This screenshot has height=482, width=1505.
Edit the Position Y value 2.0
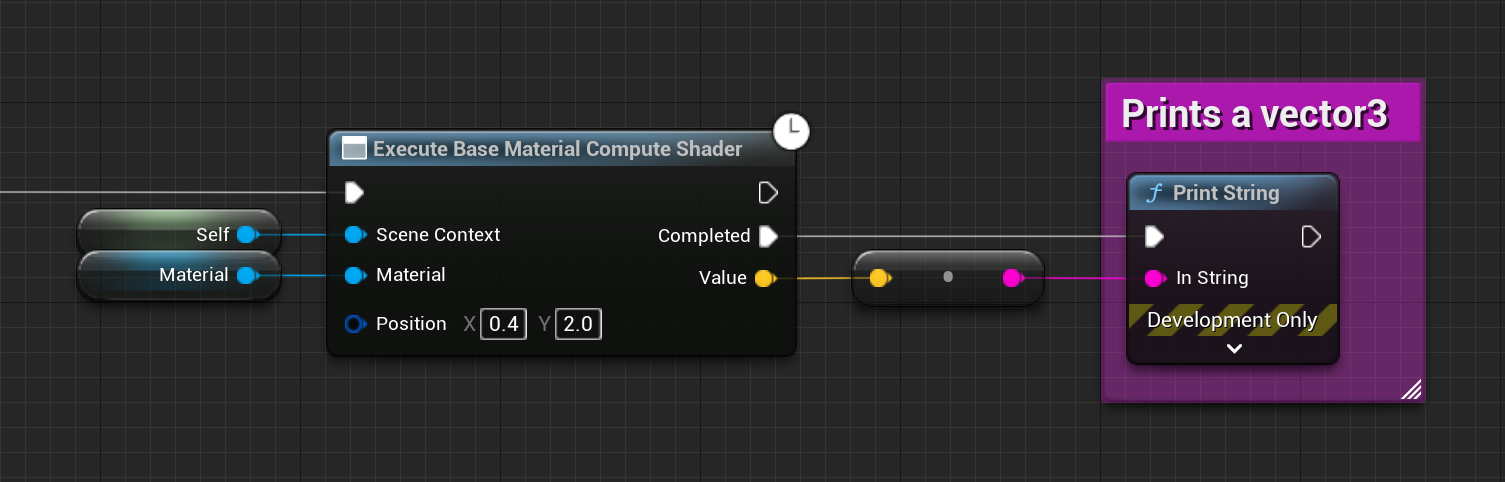coord(578,324)
